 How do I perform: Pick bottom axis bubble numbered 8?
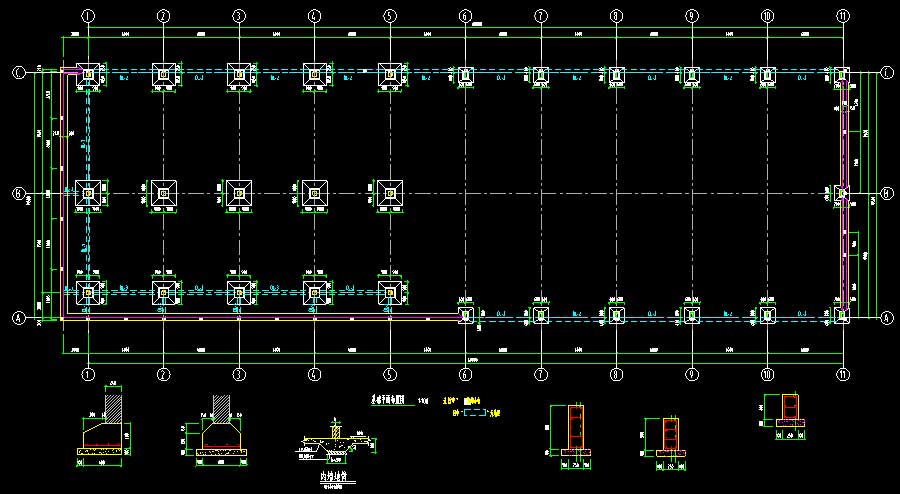coord(616,375)
